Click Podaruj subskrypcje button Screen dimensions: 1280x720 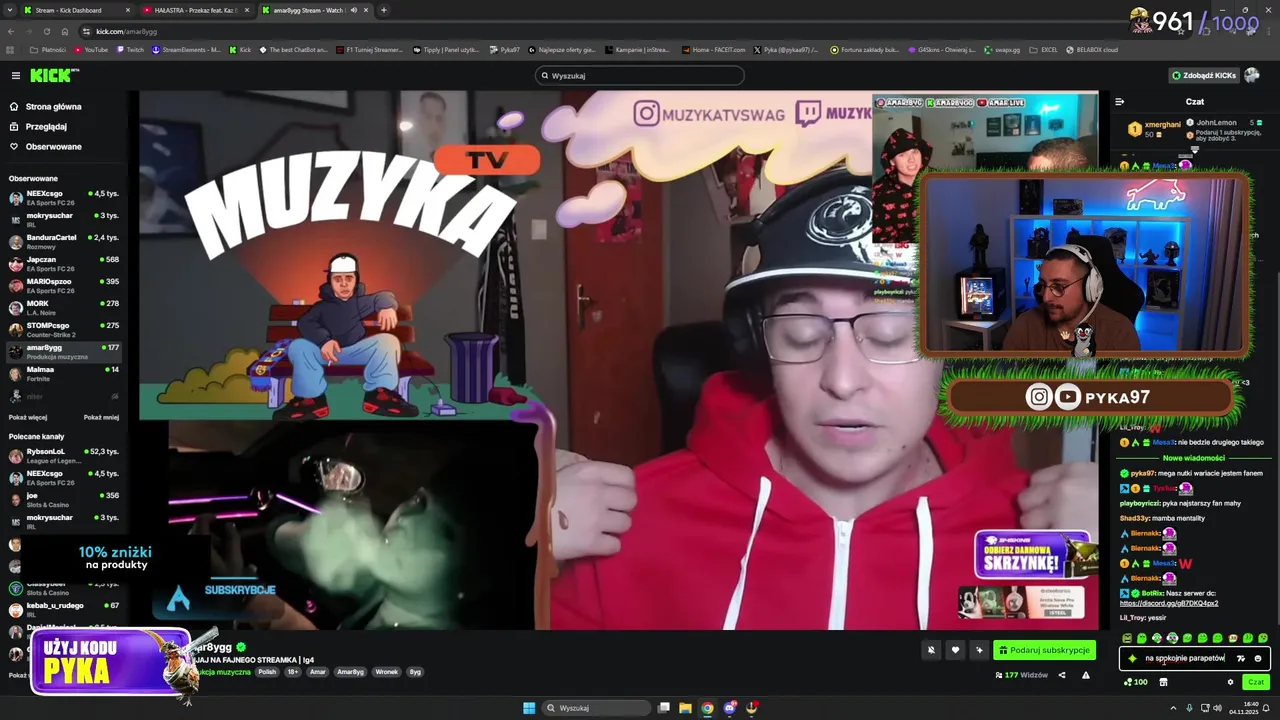1044,650
